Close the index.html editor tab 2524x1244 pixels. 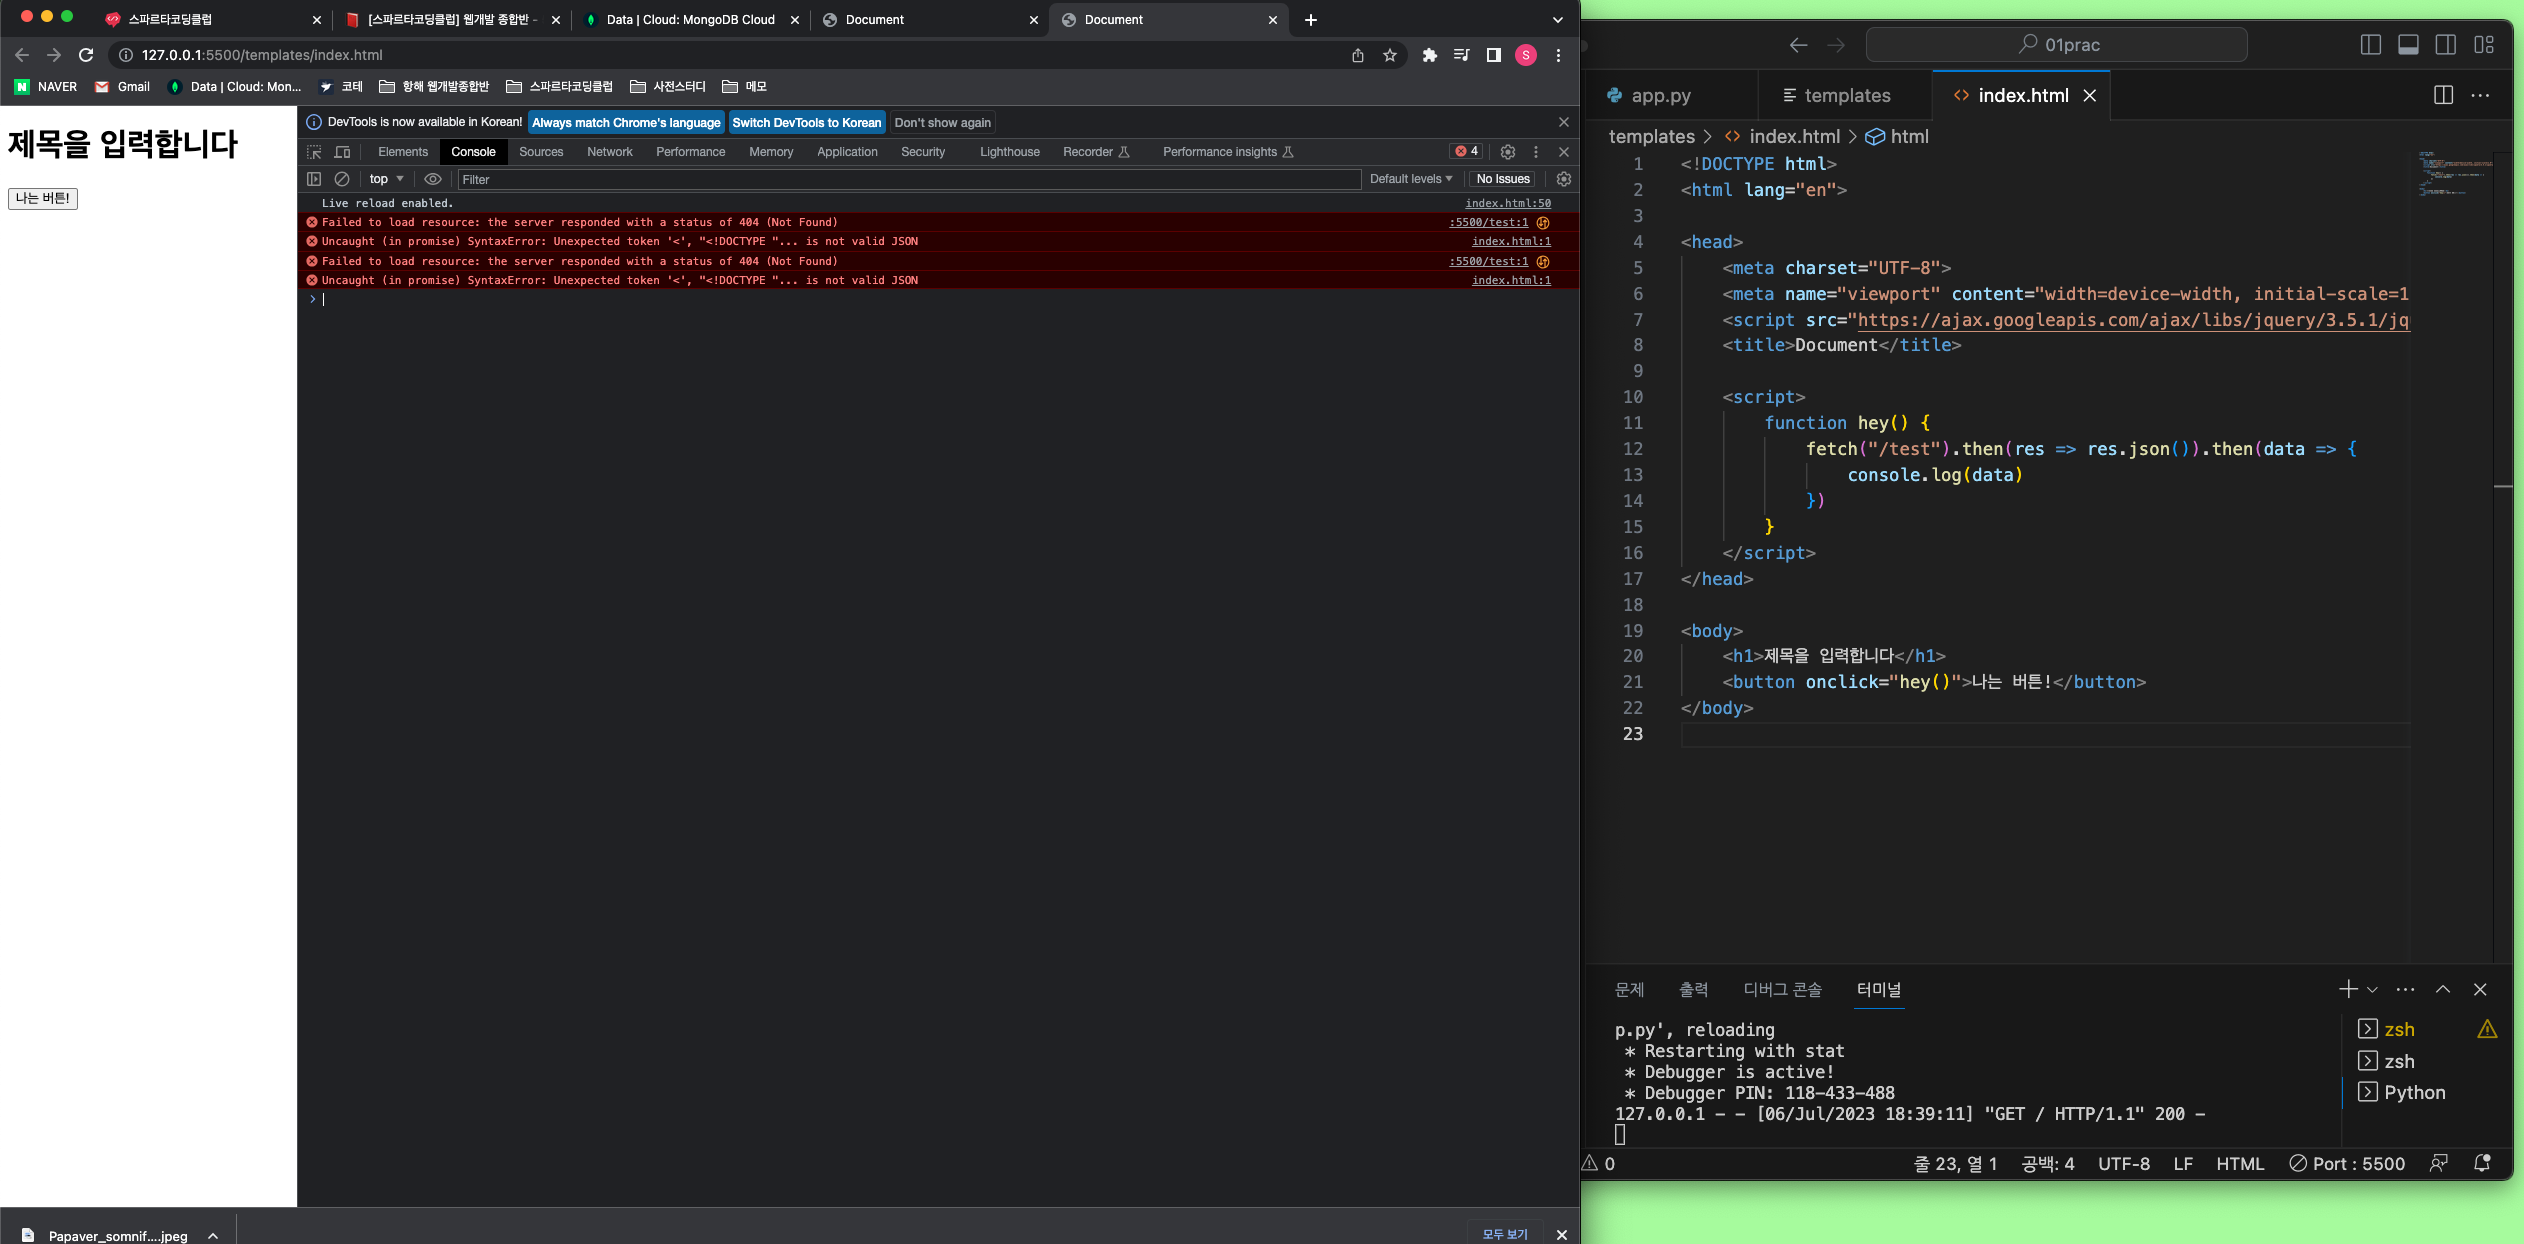tap(2090, 95)
